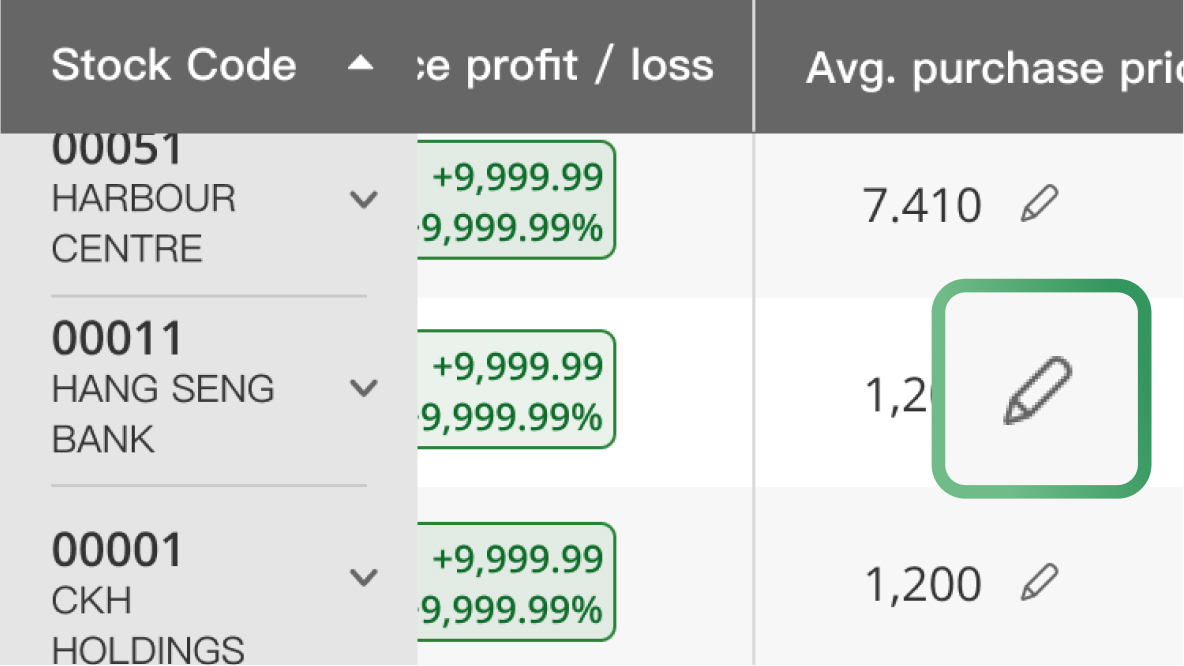Click the 7.410 price value

tap(921, 206)
